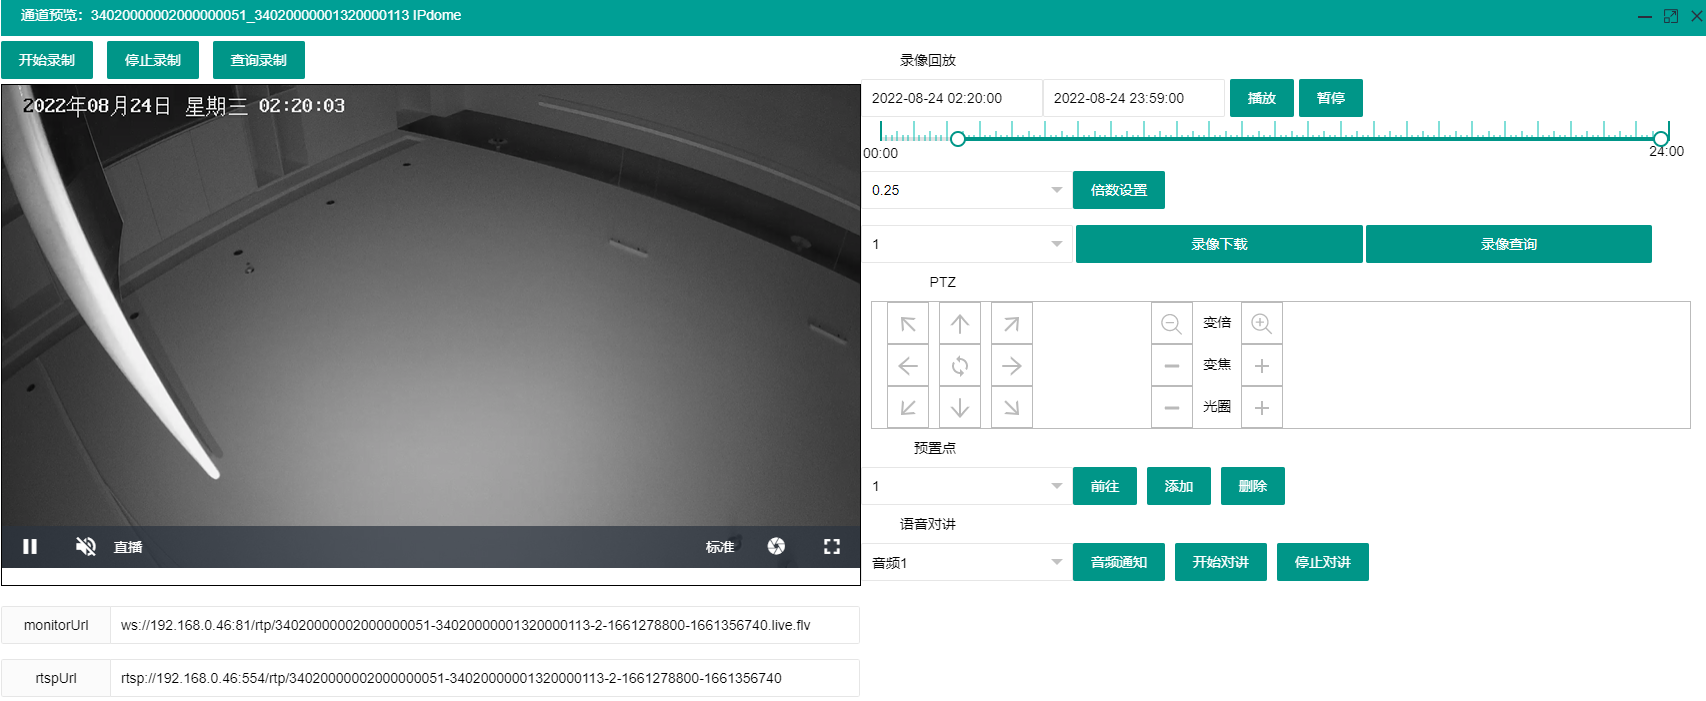Unmute the video player audio
Screen dimensions: 1706x701
[86, 546]
